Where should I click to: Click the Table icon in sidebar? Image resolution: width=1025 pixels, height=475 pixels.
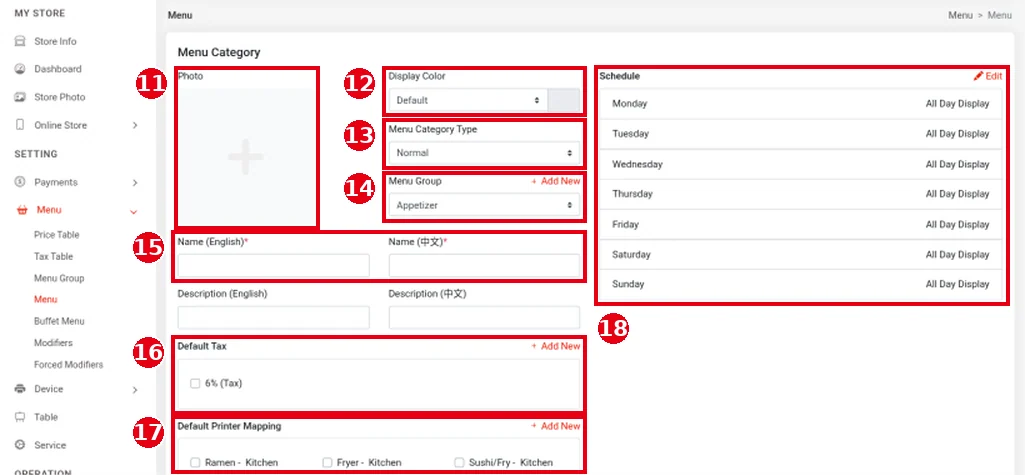20,417
